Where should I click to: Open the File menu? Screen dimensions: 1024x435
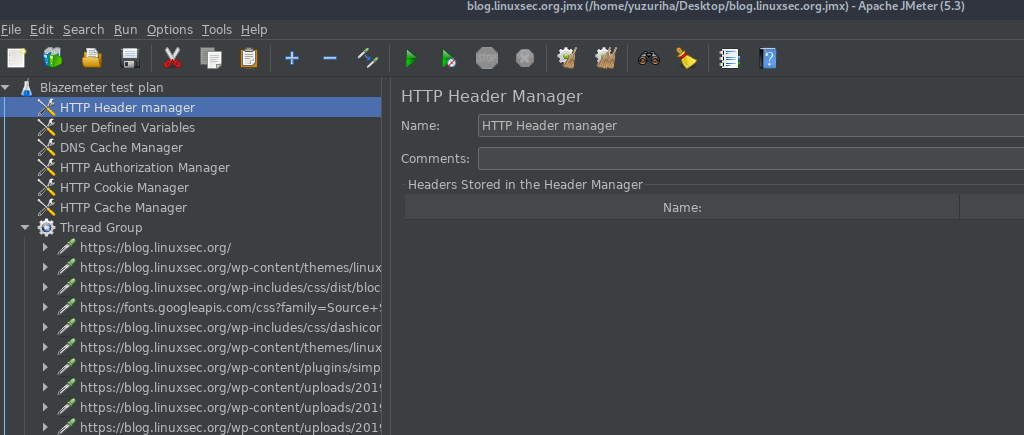(10, 29)
